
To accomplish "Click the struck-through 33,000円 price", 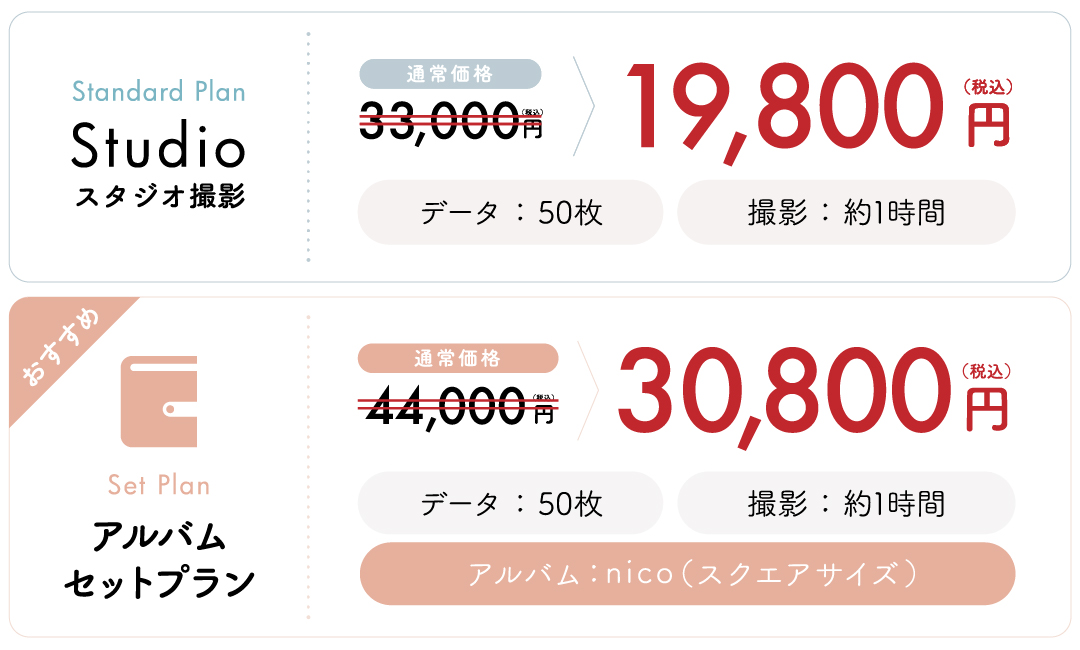I will click(x=451, y=122).
